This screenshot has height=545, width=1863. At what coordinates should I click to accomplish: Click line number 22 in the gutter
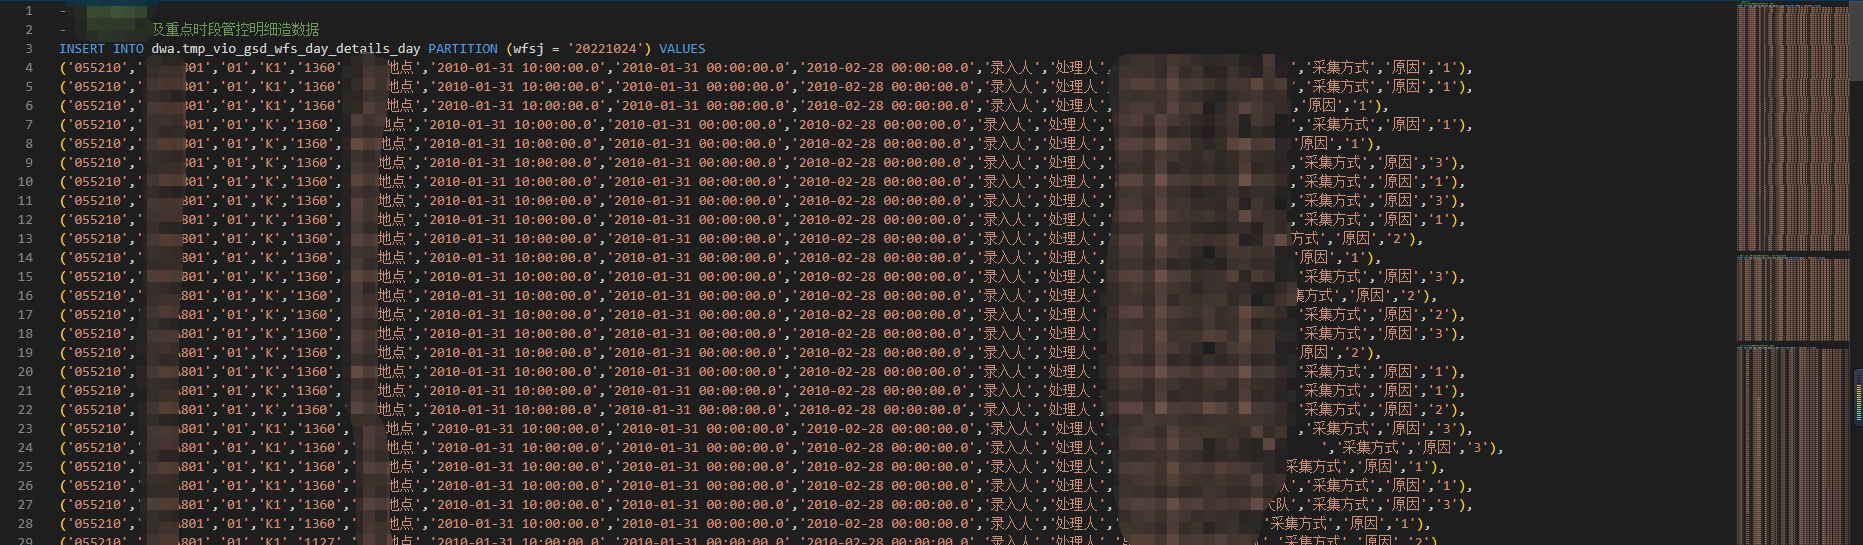coord(25,409)
